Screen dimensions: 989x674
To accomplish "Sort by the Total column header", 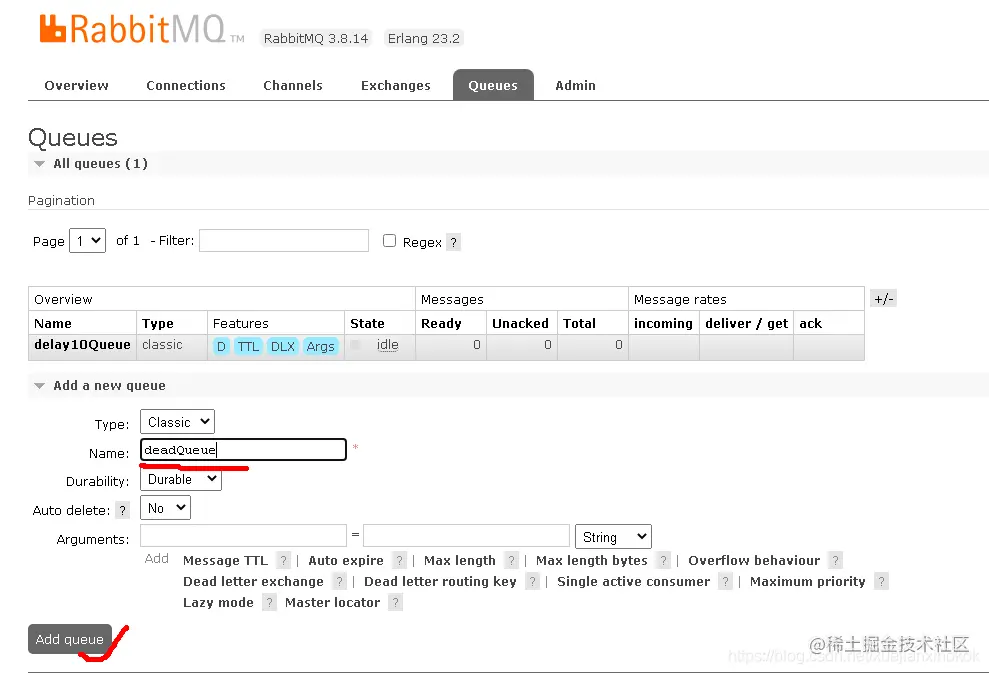I will point(579,323).
